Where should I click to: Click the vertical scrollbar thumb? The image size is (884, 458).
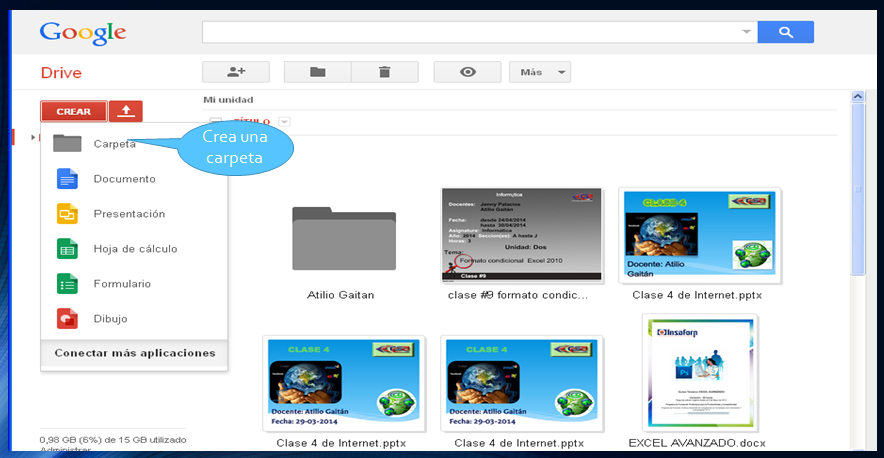tap(858, 189)
